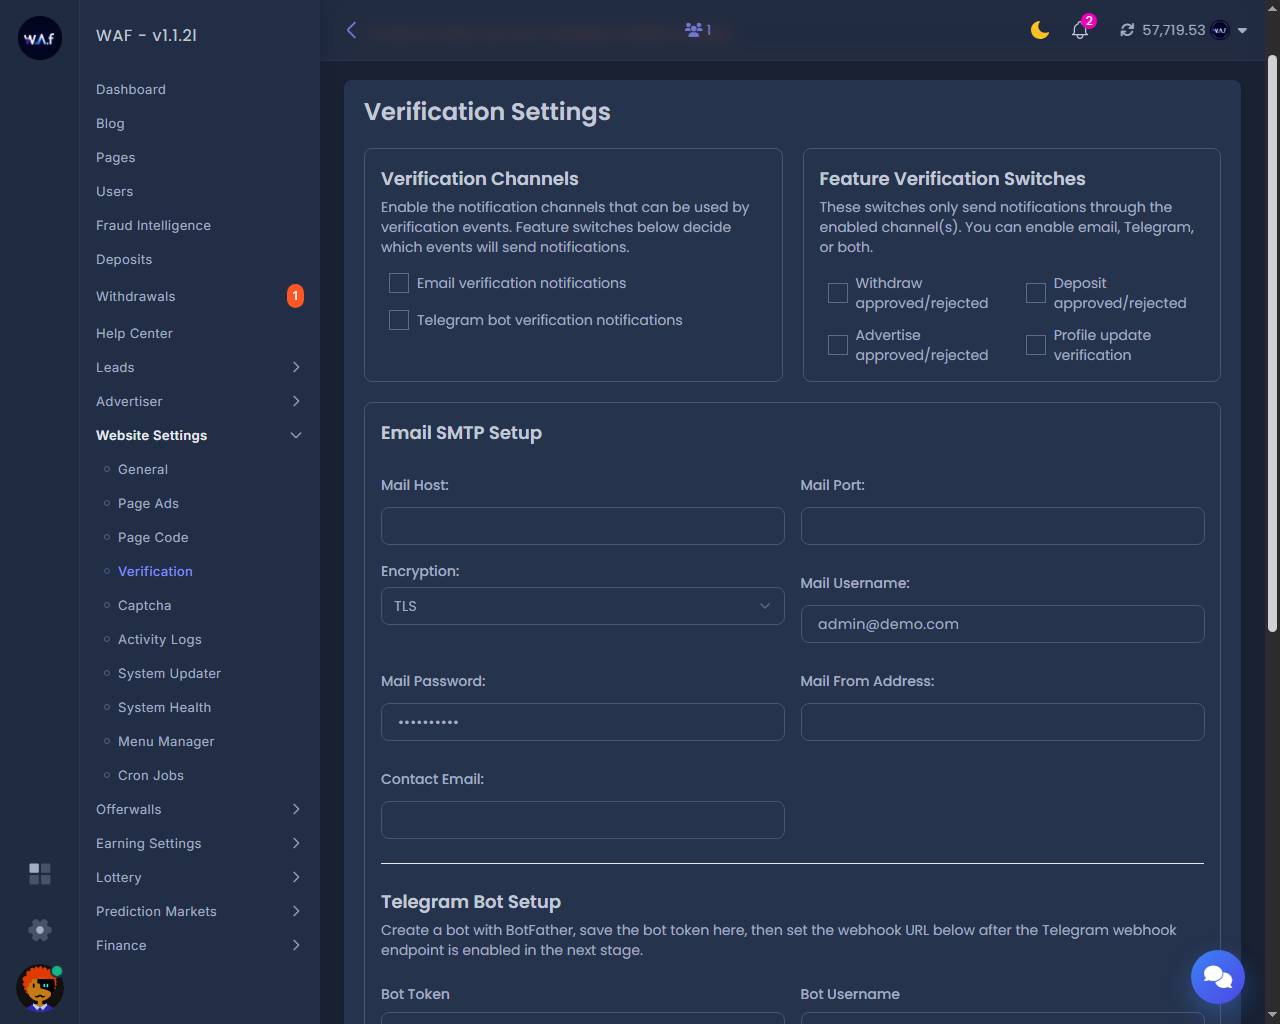The height and width of the screenshot is (1024, 1280).
Task: Open the gear settings icon in sidebar
Action: [x=40, y=930]
